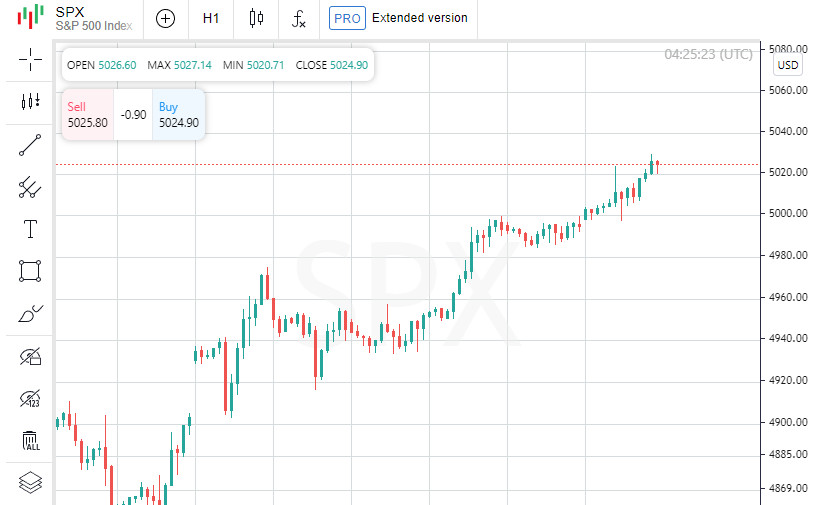The width and height of the screenshot is (821, 505).
Task: Open the H1 timeframe dropdown
Action: point(211,18)
